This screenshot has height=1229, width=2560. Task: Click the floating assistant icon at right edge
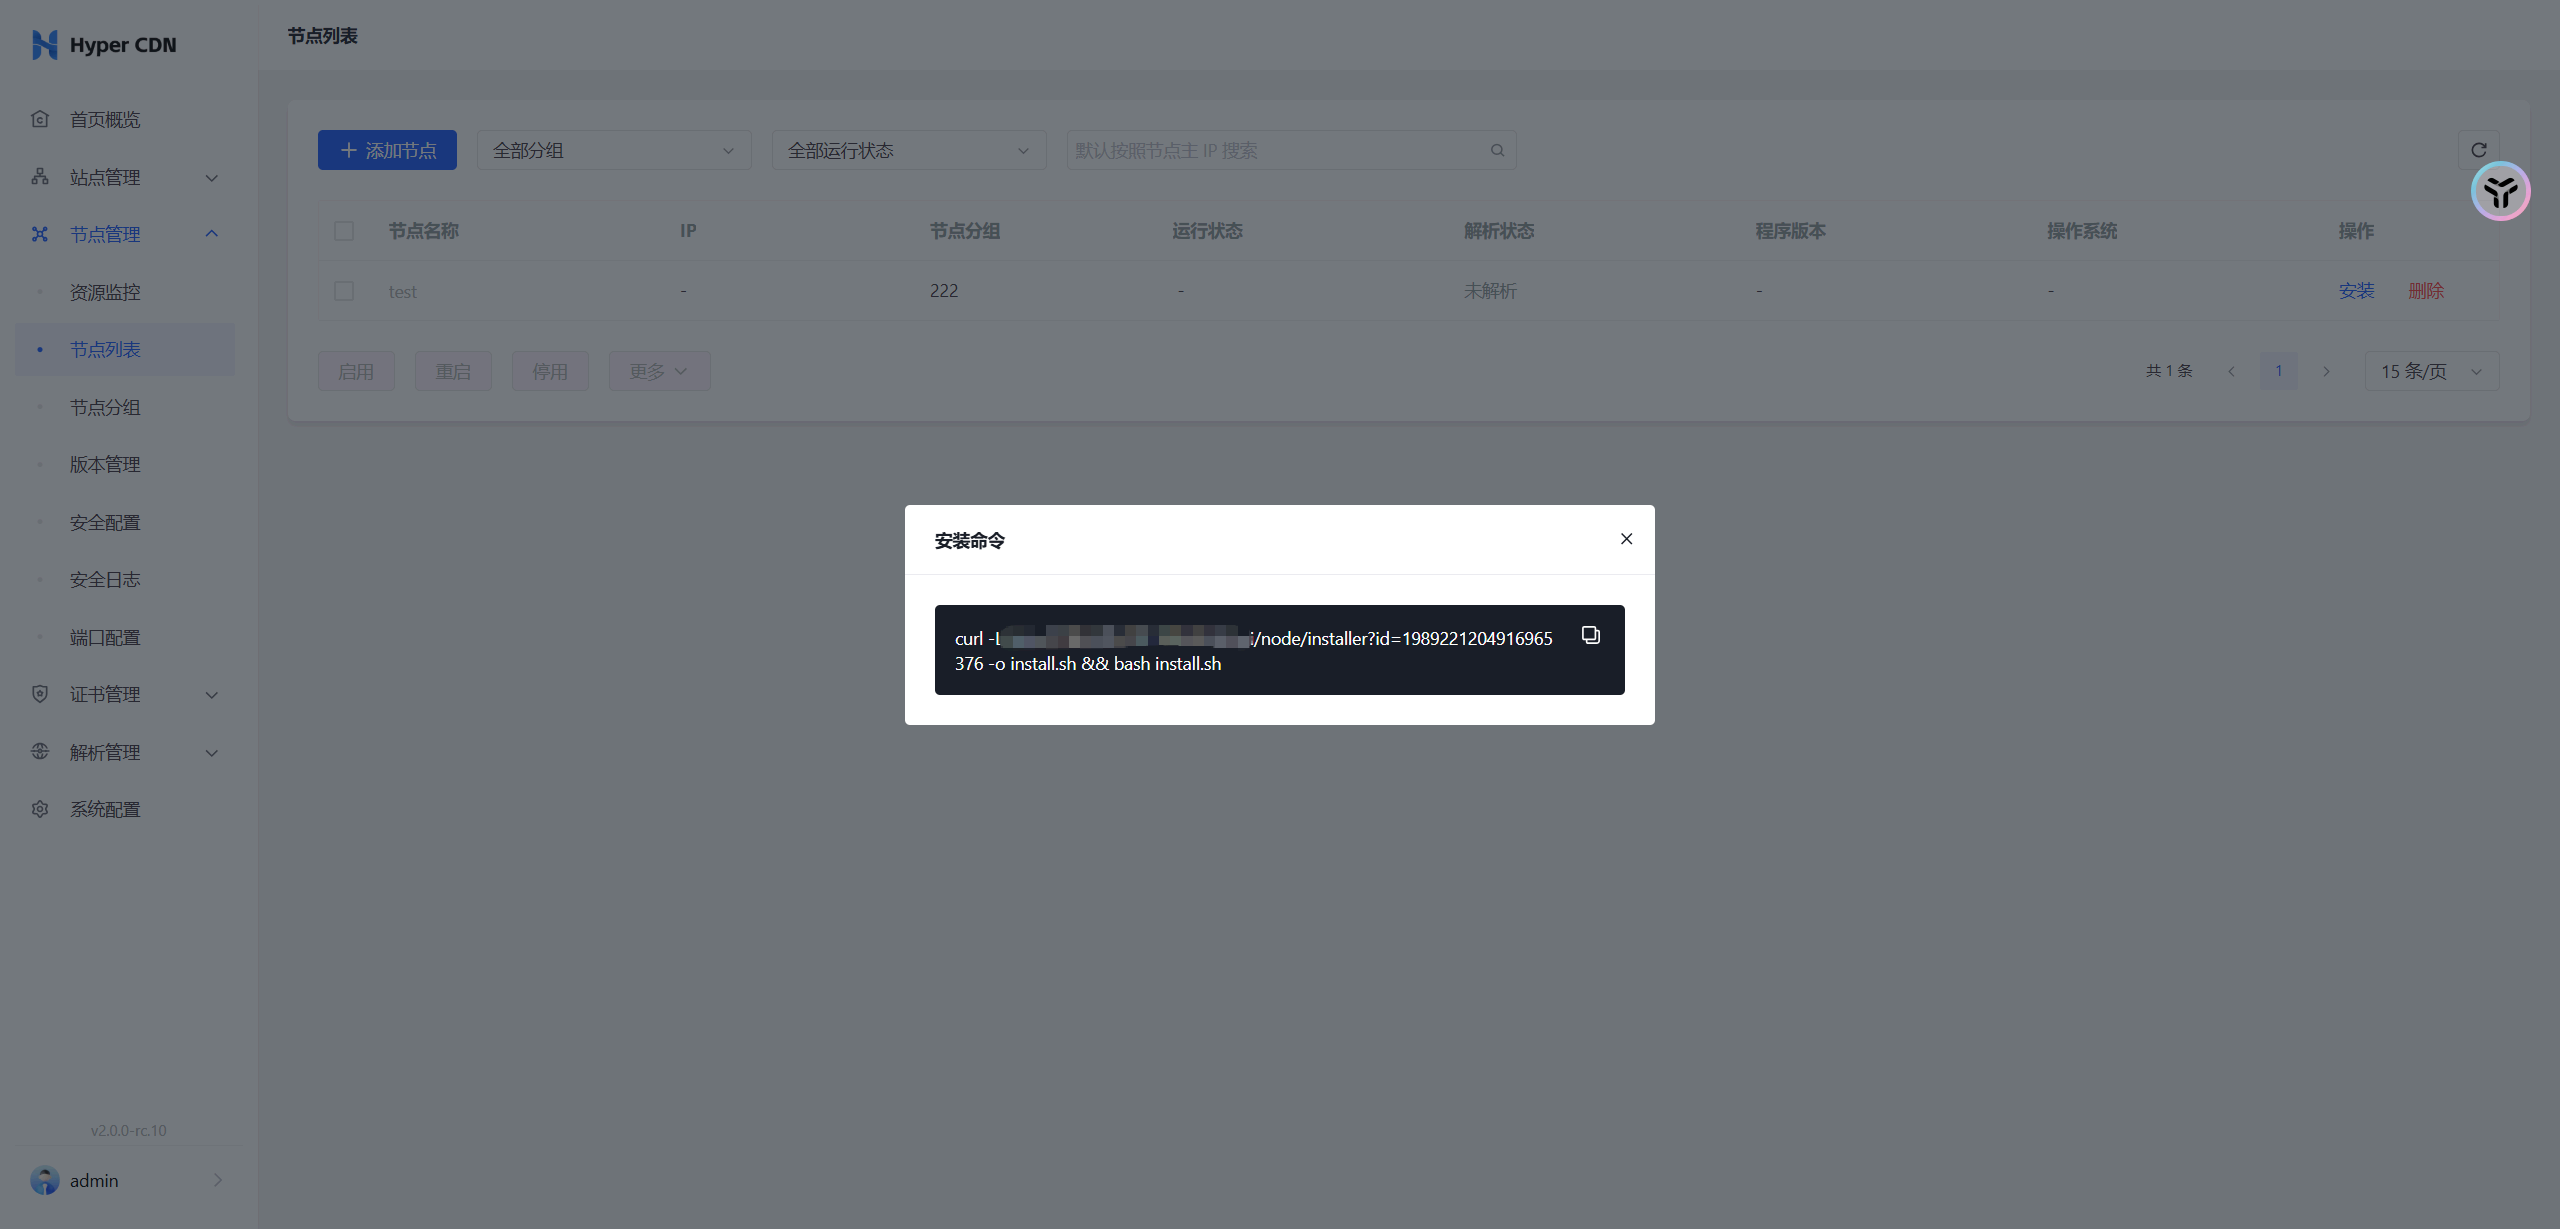(2500, 191)
